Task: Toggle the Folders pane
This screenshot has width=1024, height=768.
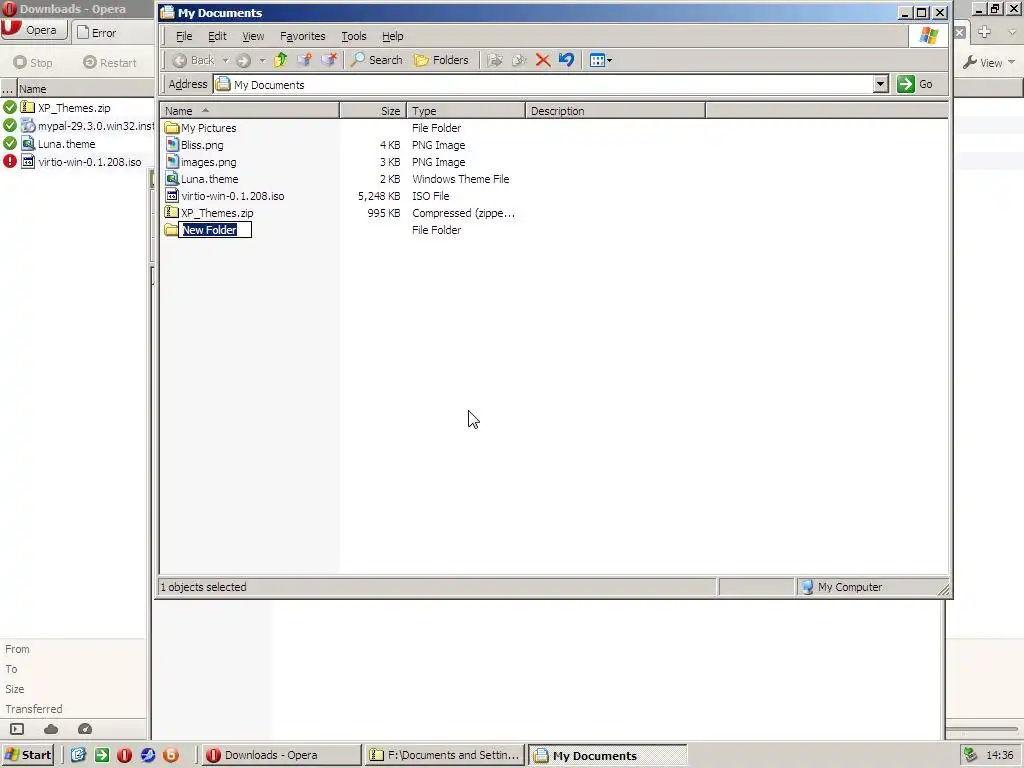Action: point(441,60)
